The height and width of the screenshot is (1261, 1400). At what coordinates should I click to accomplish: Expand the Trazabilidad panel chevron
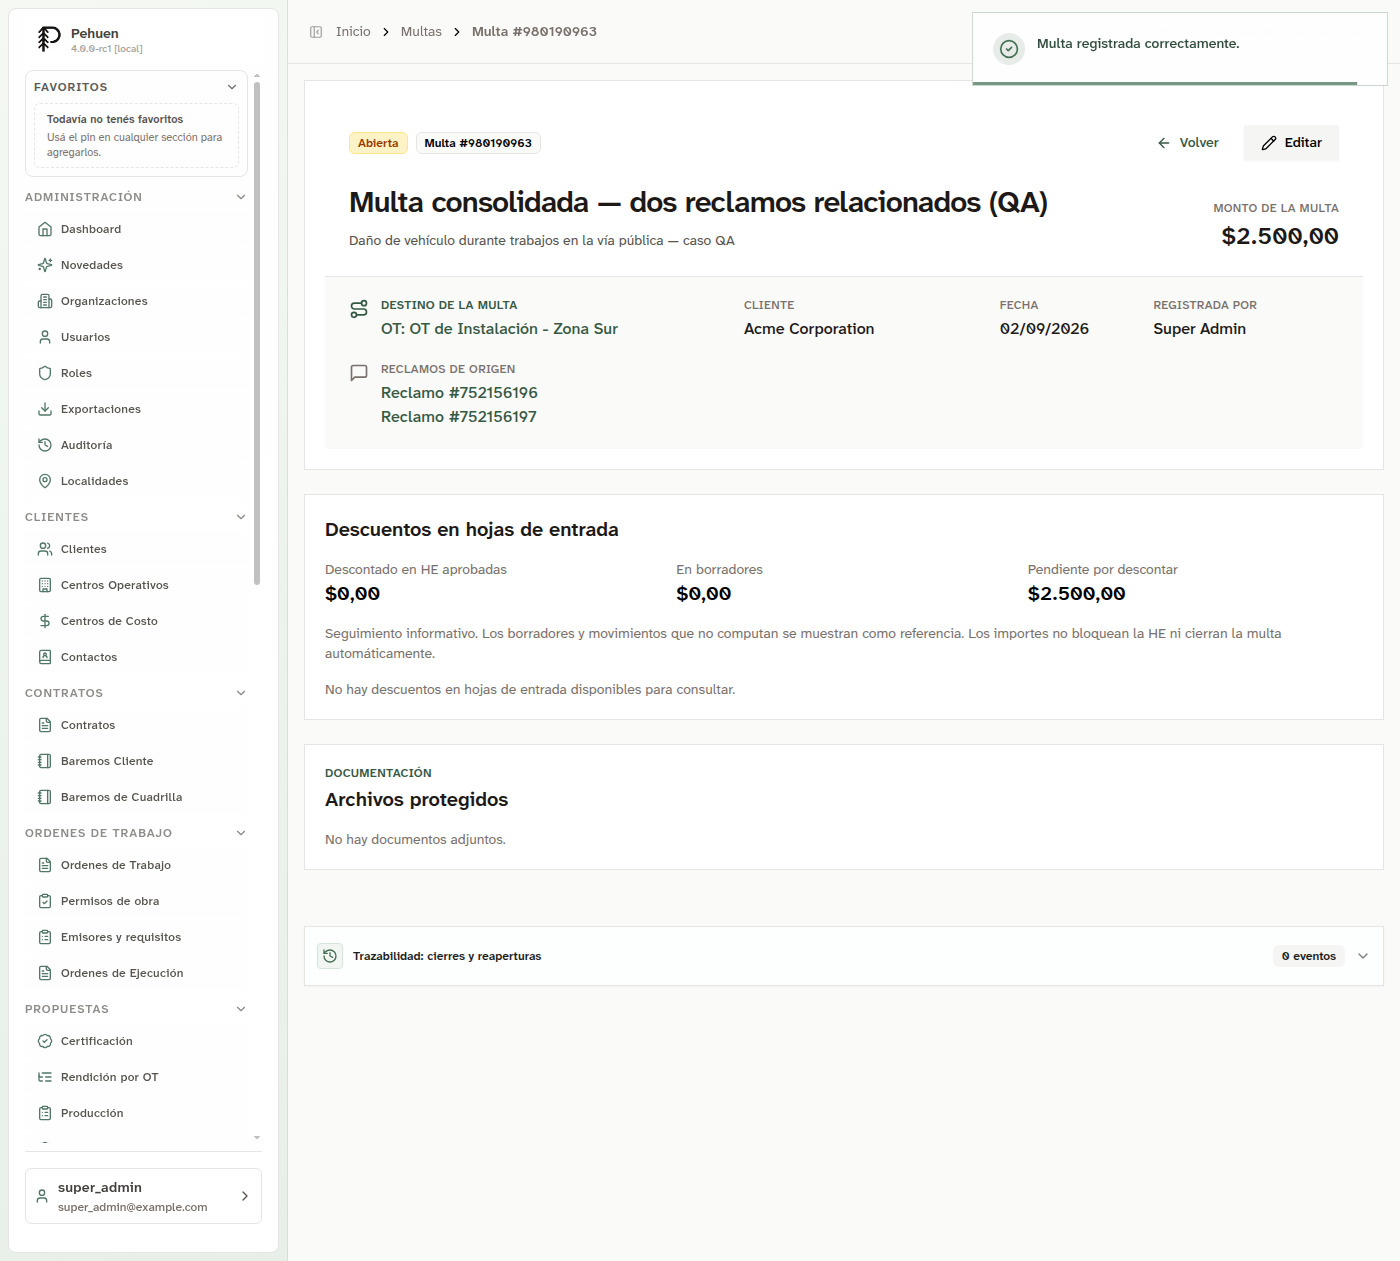pos(1363,956)
